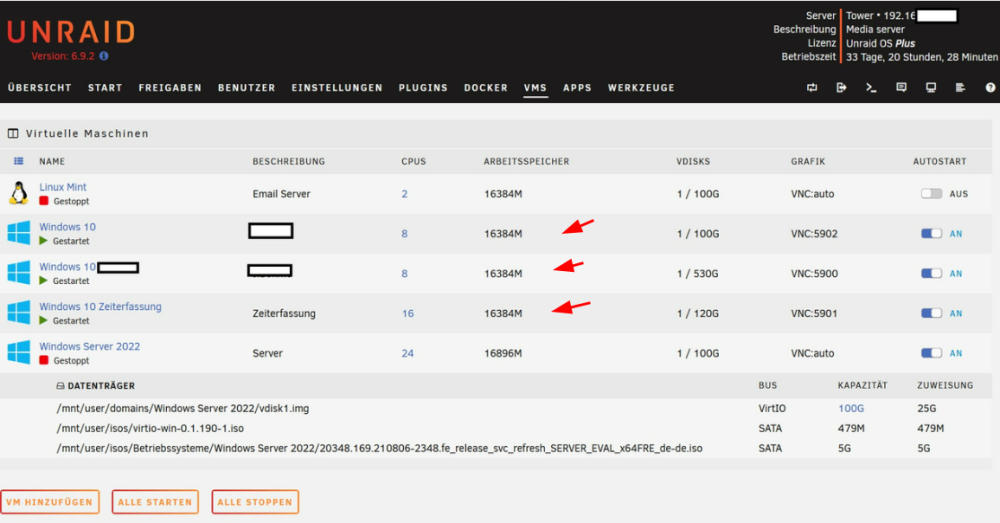1000x523 pixels.
Task: Open the PLUGINS menu
Action: [x=423, y=88]
